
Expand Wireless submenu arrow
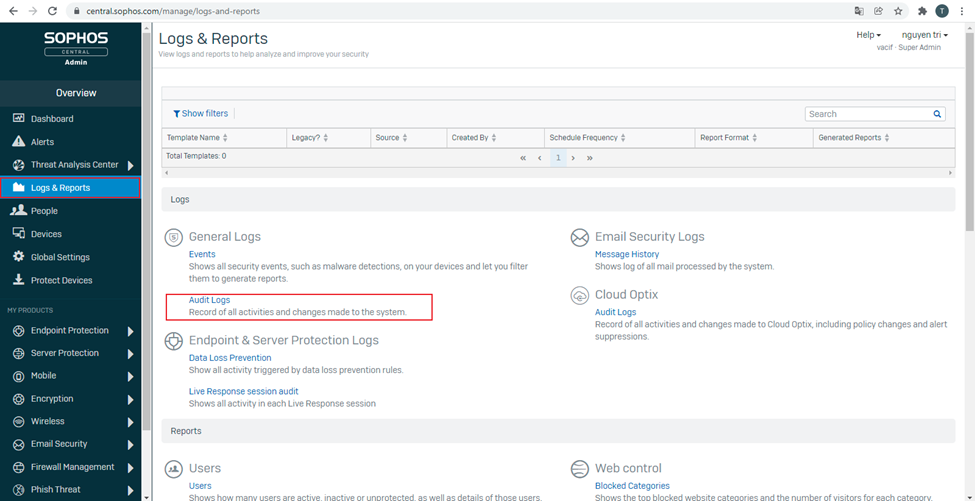(131, 422)
